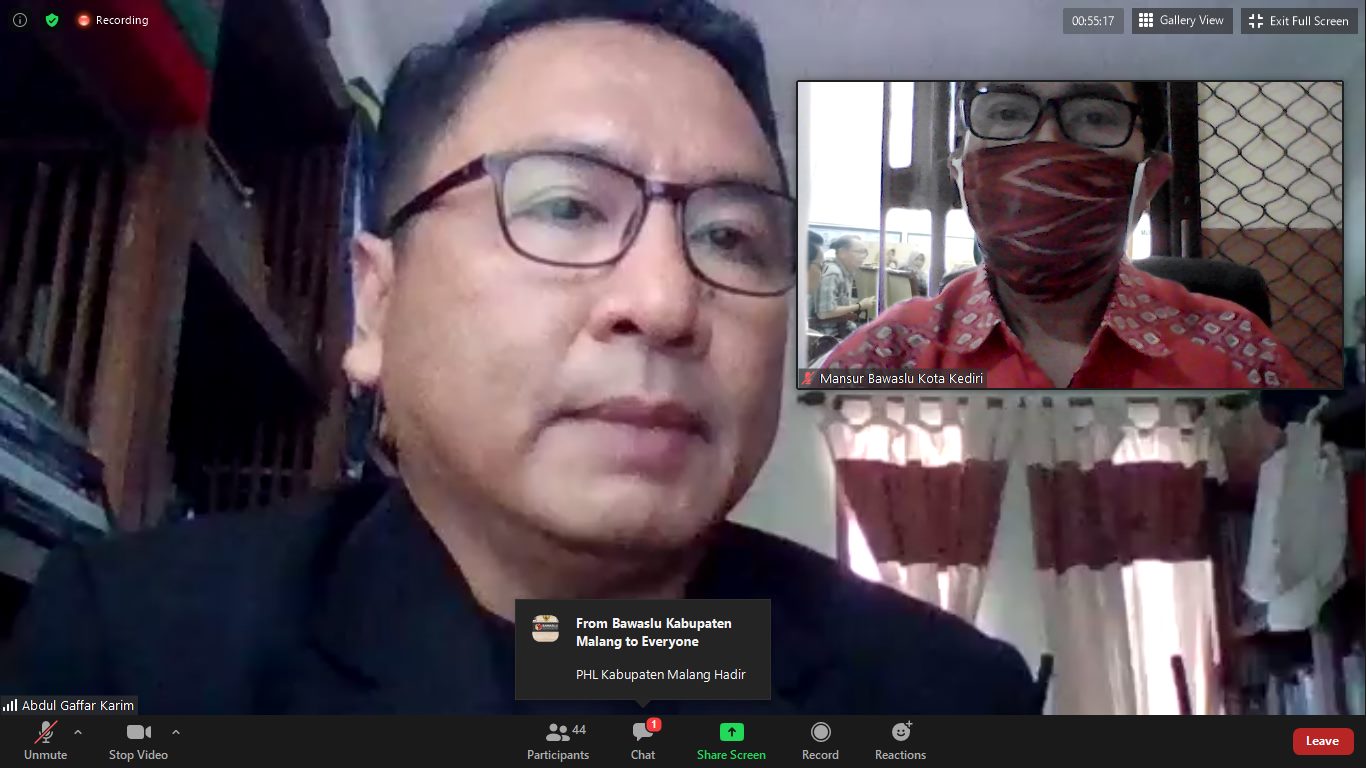This screenshot has width=1366, height=768.
Task: Click the network signal strength icon
Action: tap(10, 705)
